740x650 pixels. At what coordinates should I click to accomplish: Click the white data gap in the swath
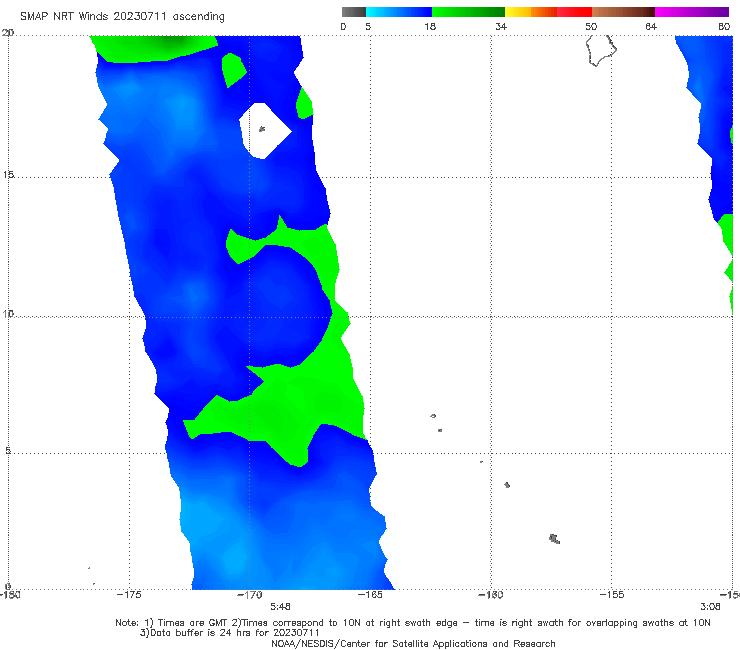pyautogui.click(x=264, y=131)
